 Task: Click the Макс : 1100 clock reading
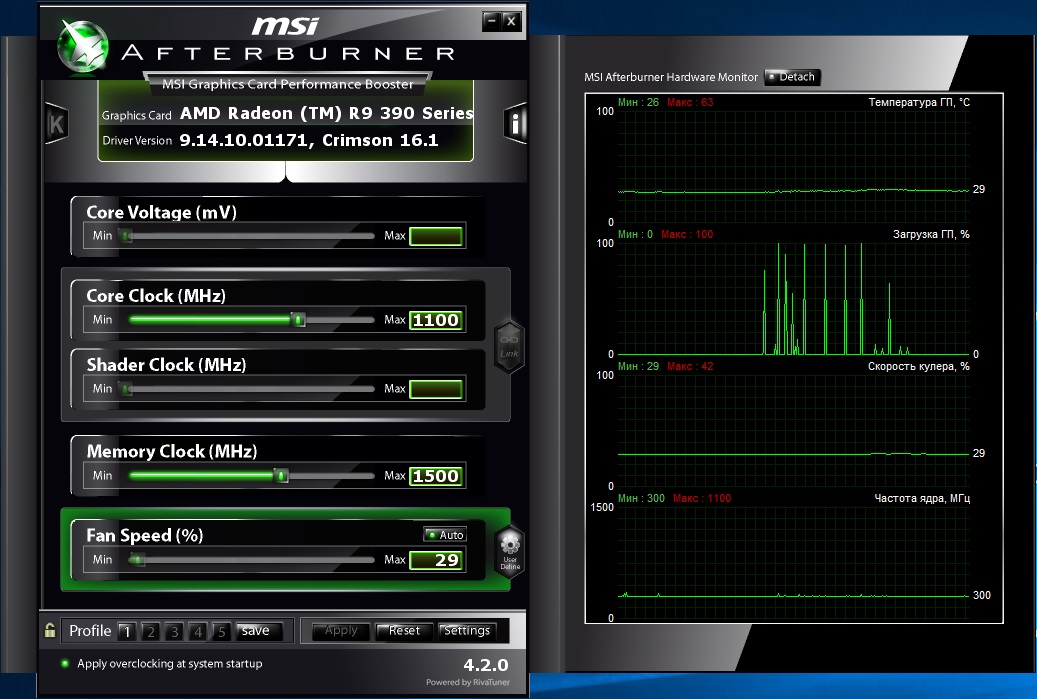click(x=702, y=498)
